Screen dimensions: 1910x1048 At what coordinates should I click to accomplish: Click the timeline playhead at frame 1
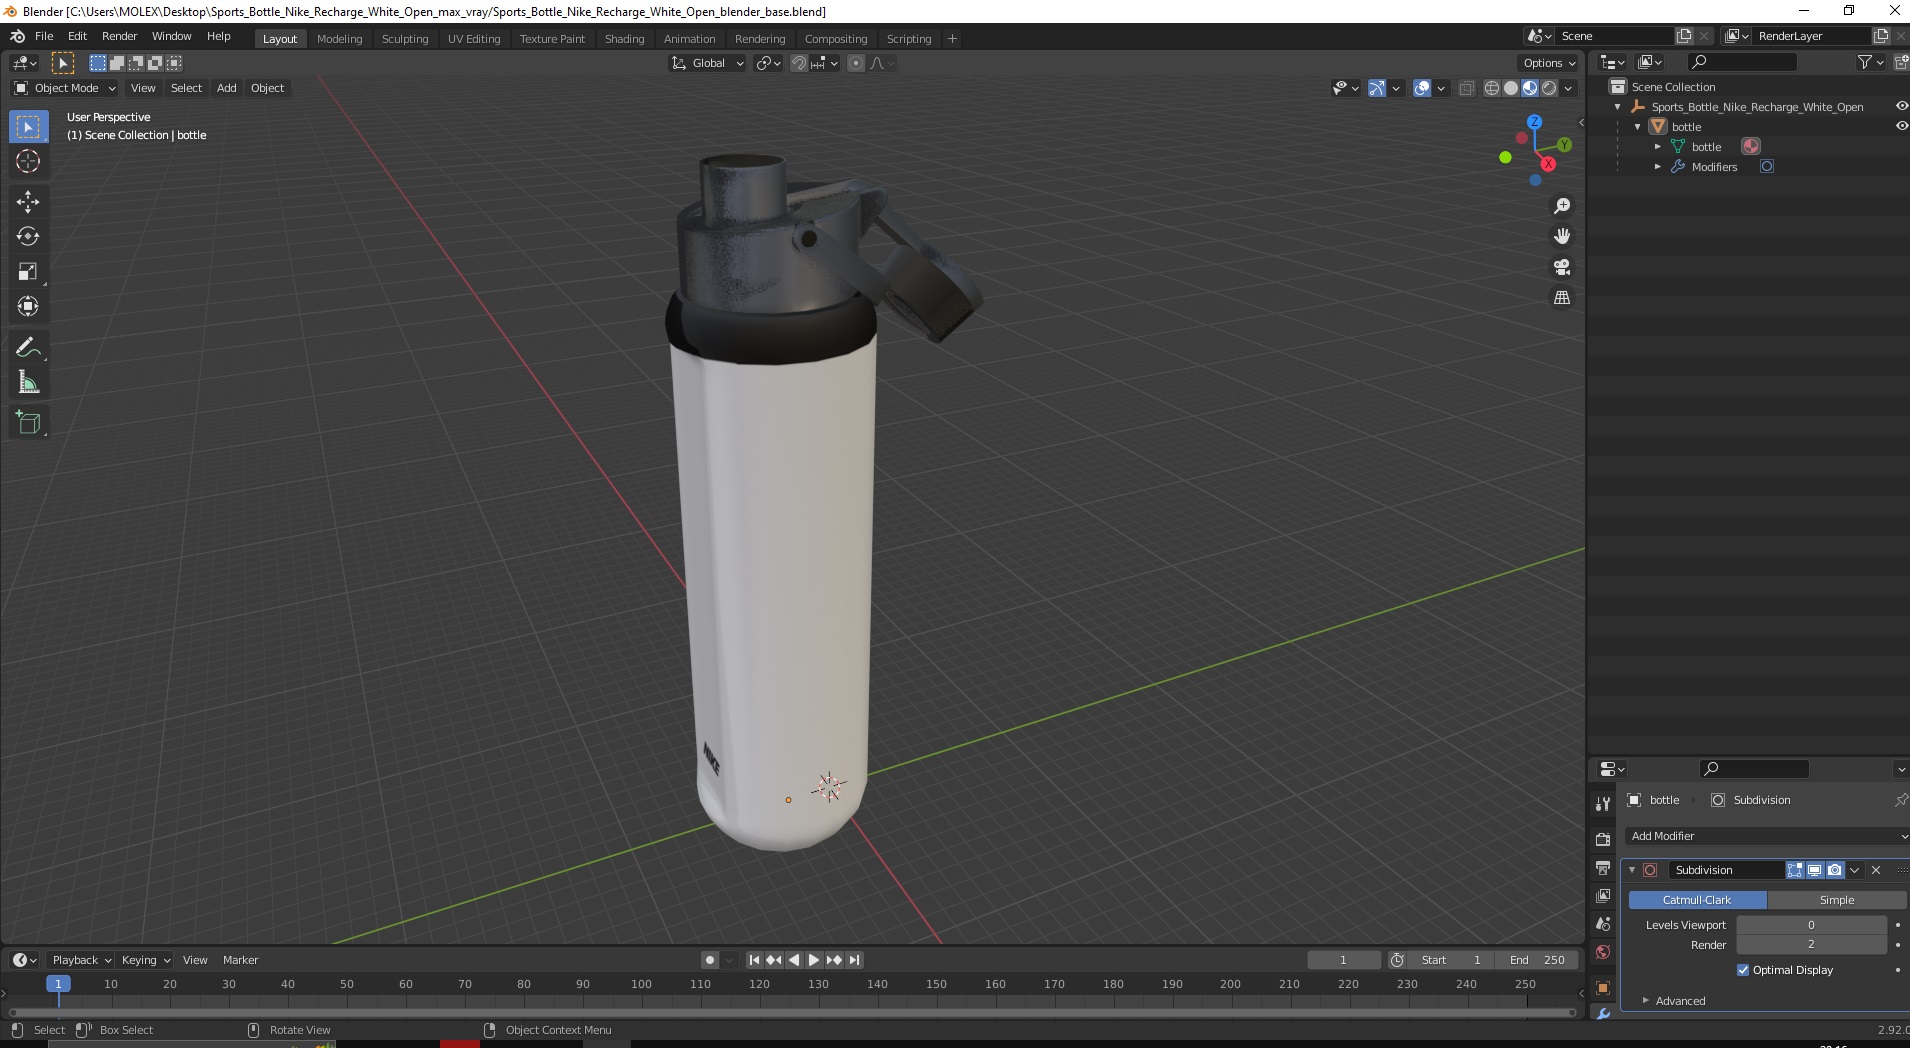58,984
